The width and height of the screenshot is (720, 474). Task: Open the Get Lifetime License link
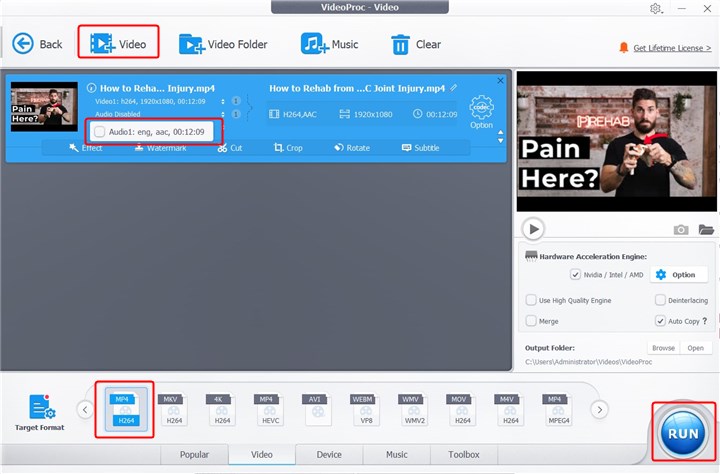pos(672,48)
